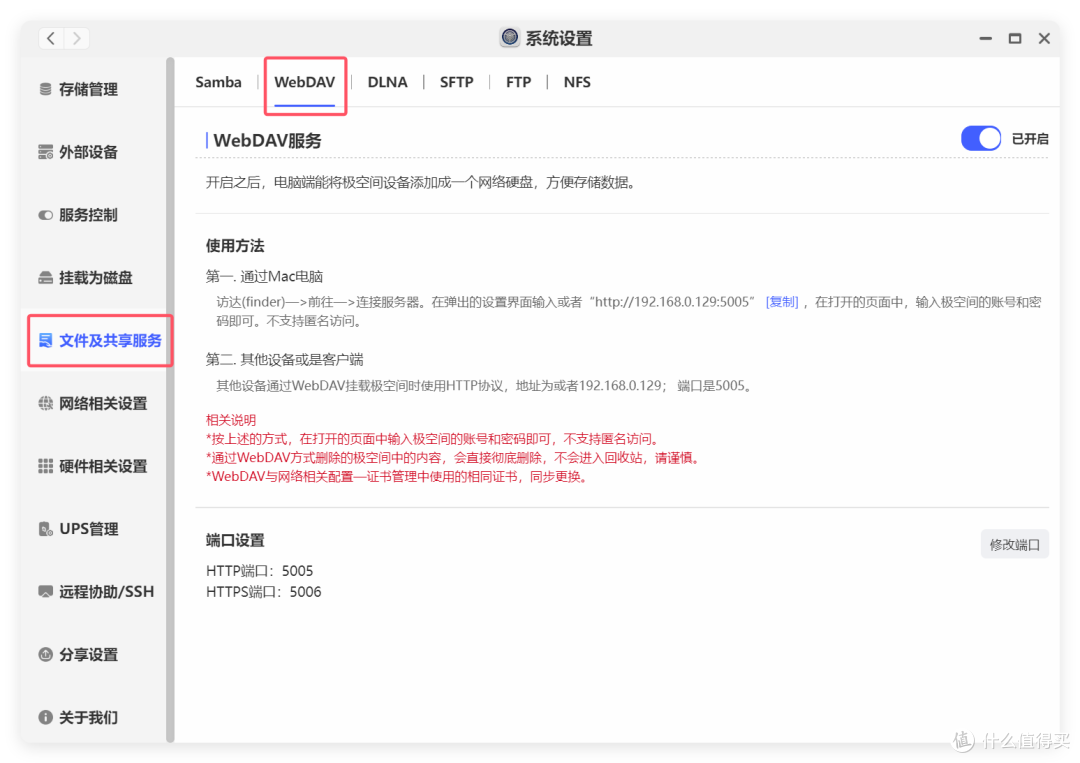Click the 网络相关设置 globe icon
1080x763 pixels.
pos(45,404)
